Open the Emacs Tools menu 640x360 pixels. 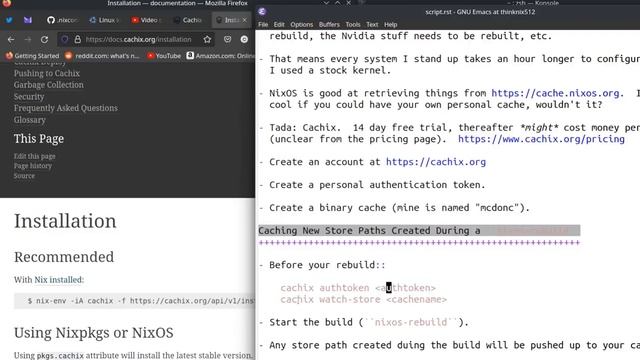pyautogui.click(x=353, y=24)
